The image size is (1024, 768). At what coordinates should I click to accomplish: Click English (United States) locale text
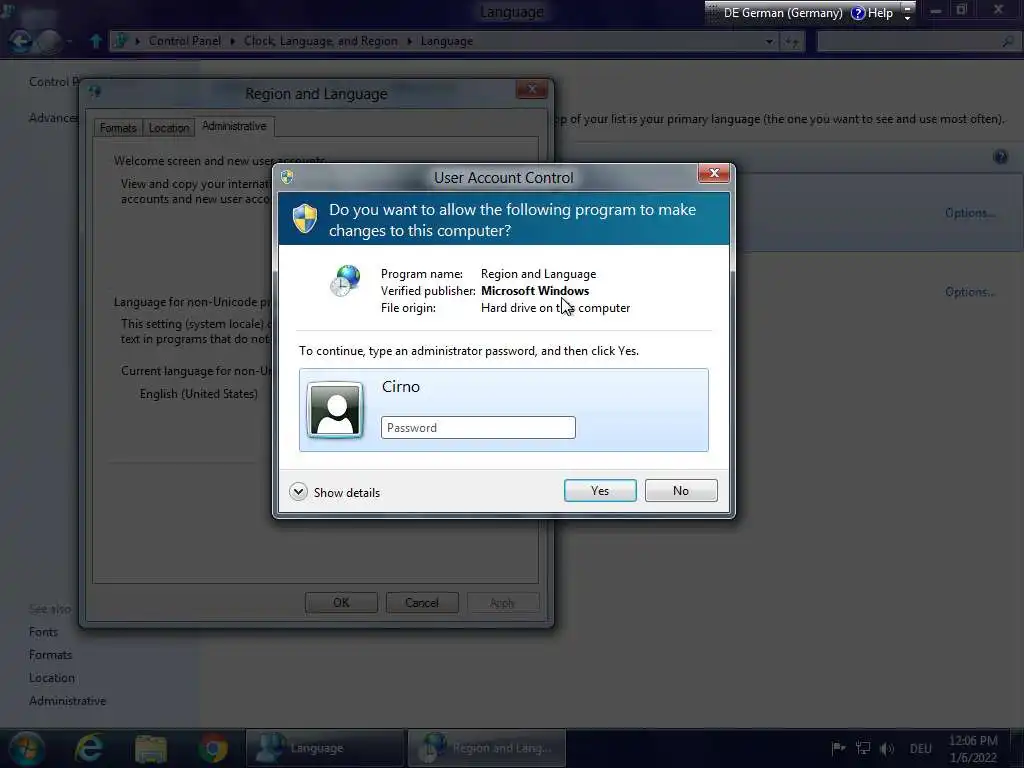(x=199, y=394)
